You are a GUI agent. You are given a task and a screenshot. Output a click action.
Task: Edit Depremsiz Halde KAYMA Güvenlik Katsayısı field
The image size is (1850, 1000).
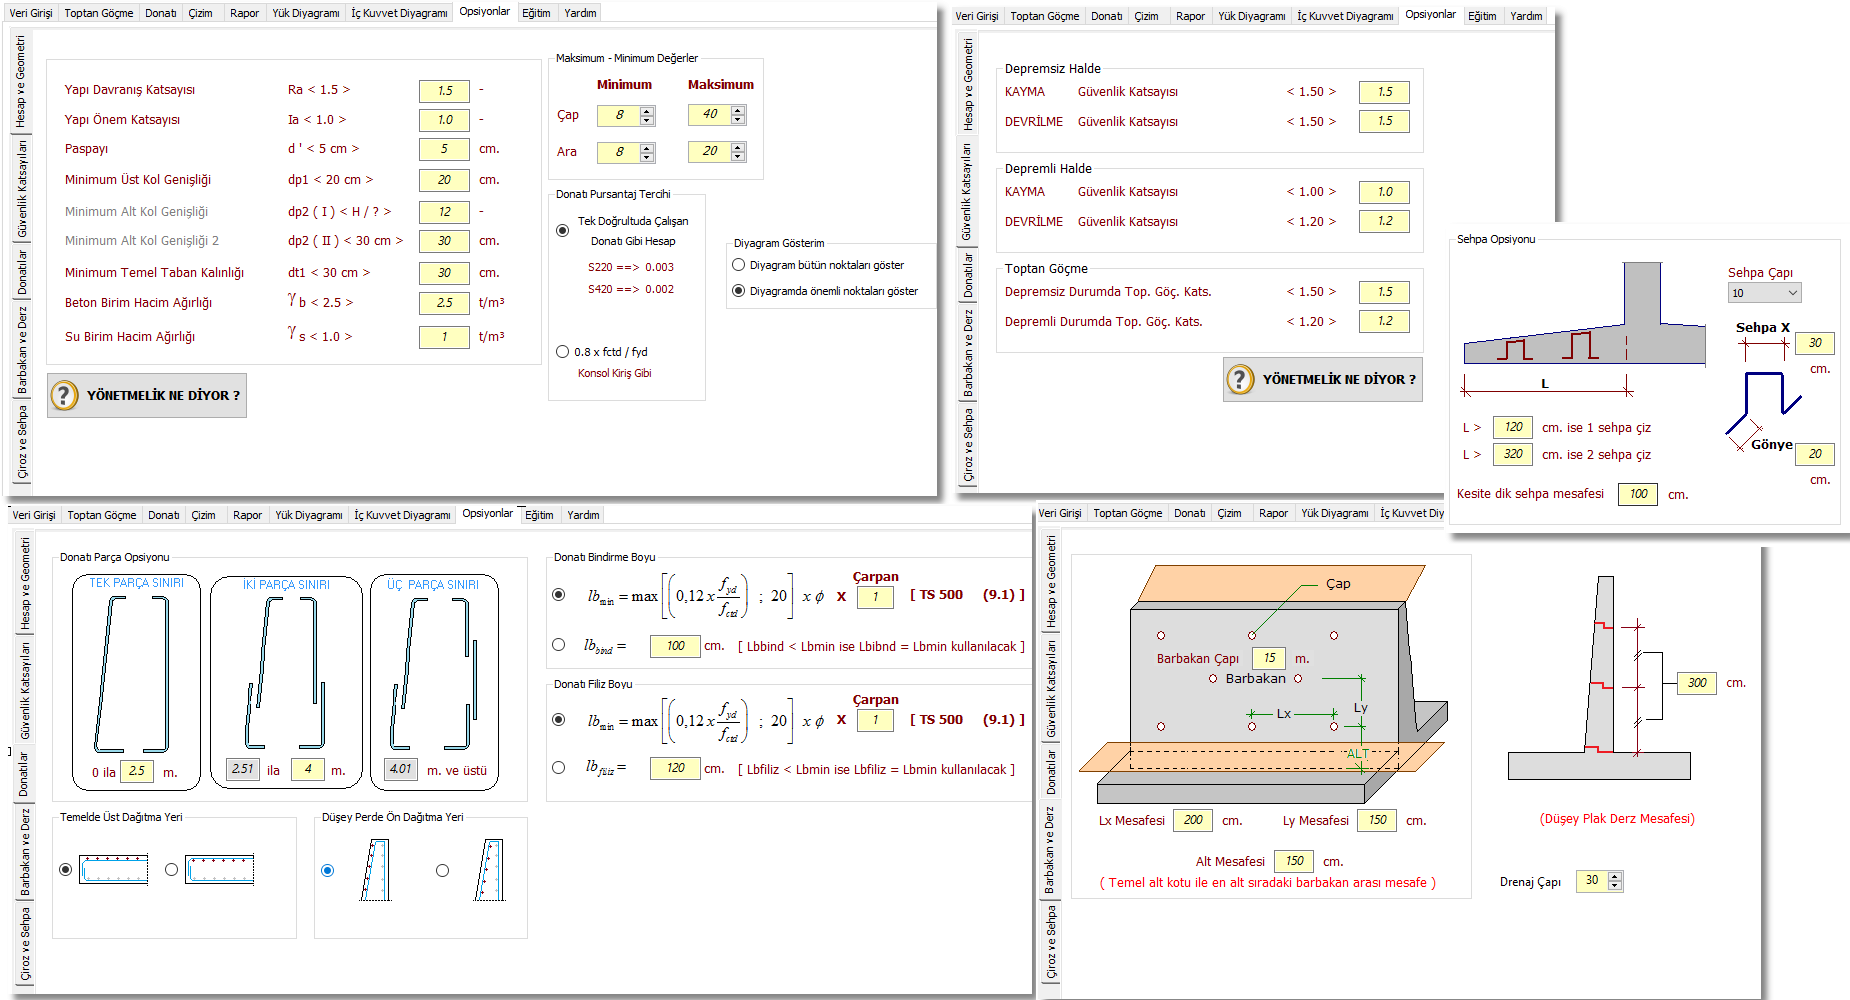(1384, 92)
